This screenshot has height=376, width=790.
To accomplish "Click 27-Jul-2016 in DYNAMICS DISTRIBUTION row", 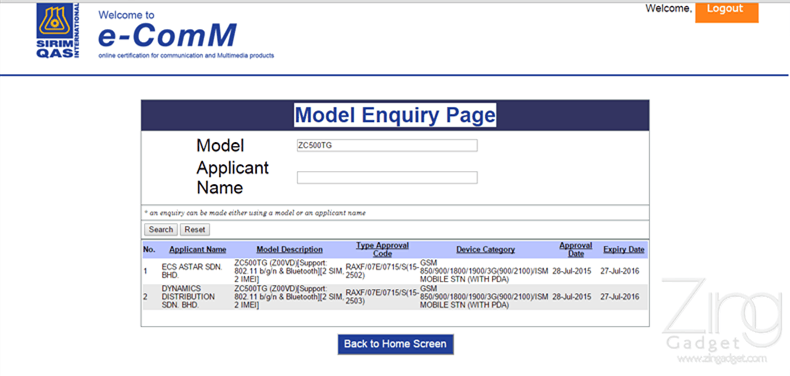I will (620, 297).
